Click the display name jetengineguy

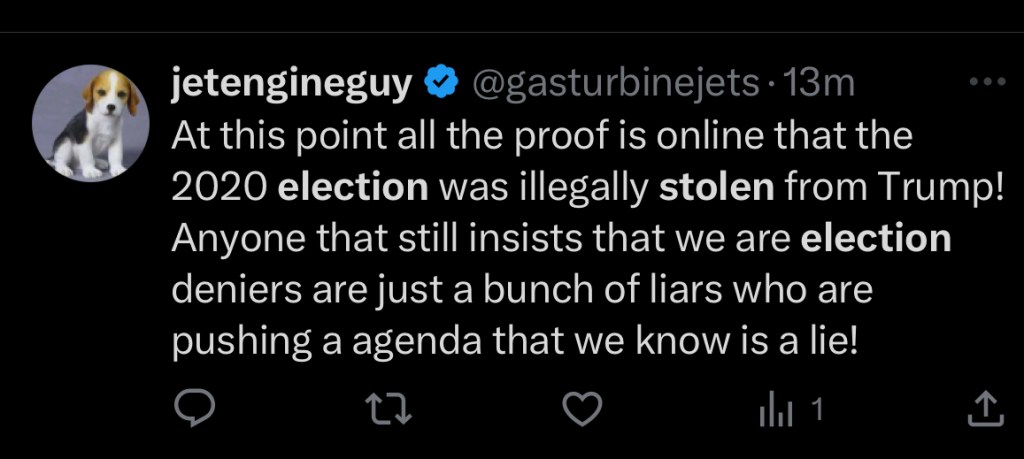coord(292,86)
